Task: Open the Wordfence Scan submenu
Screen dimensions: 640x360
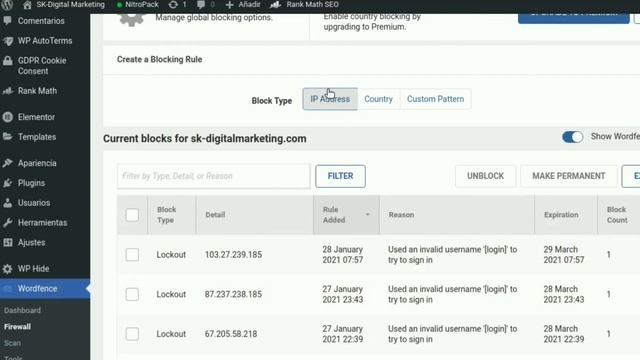Action: click(x=12, y=343)
